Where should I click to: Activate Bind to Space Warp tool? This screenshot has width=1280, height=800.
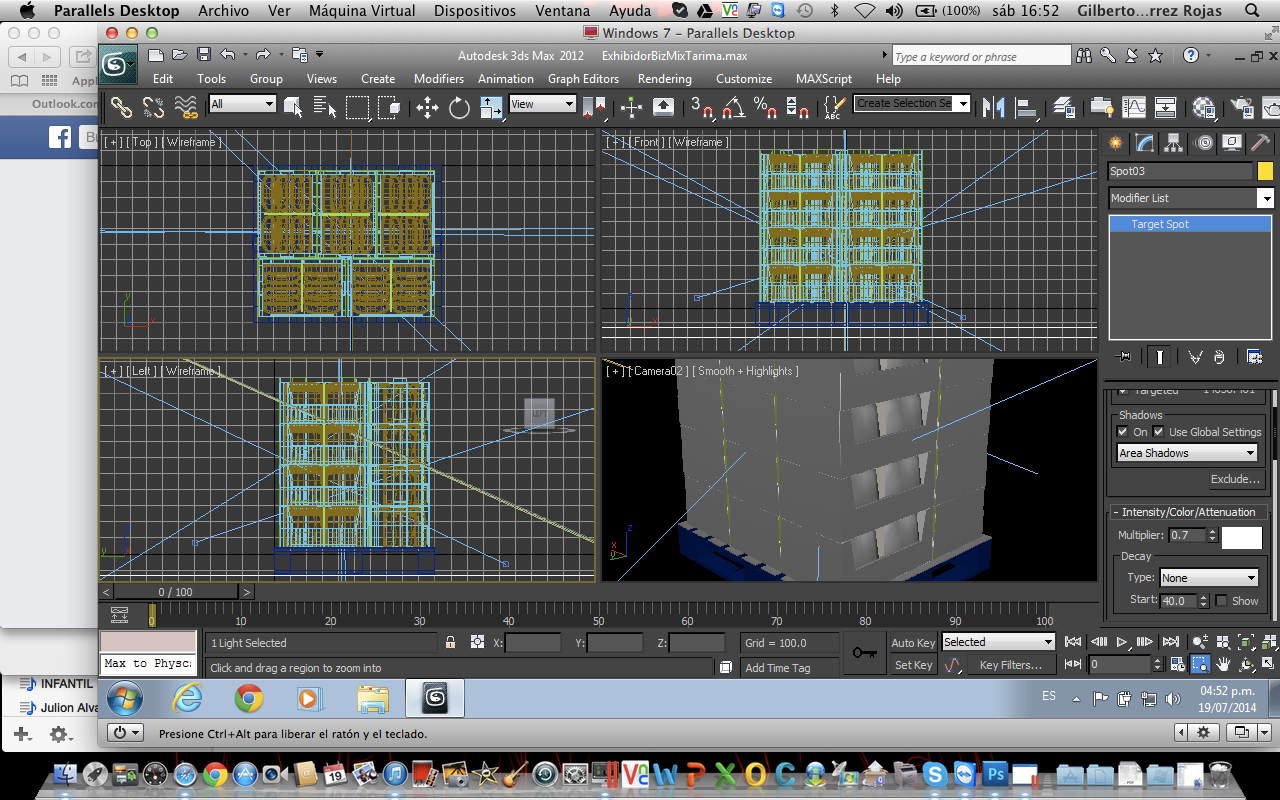point(185,106)
